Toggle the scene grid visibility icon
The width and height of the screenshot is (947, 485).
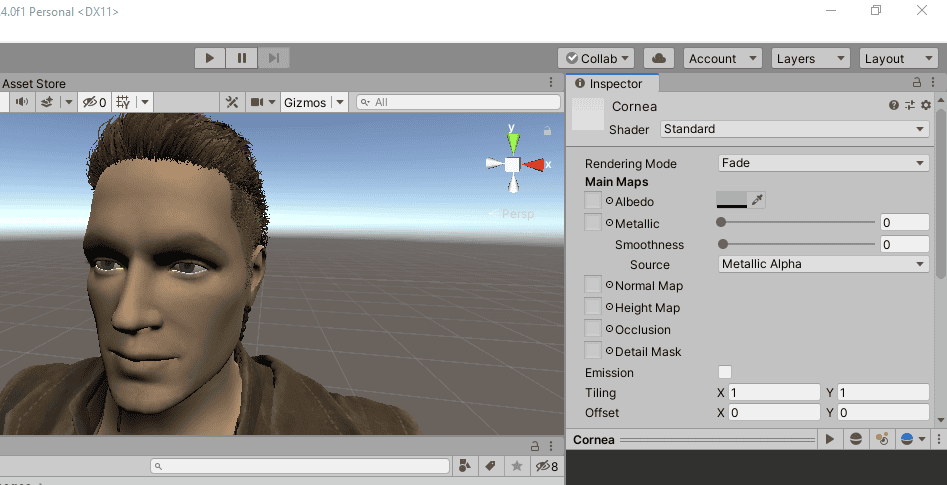[123, 102]
